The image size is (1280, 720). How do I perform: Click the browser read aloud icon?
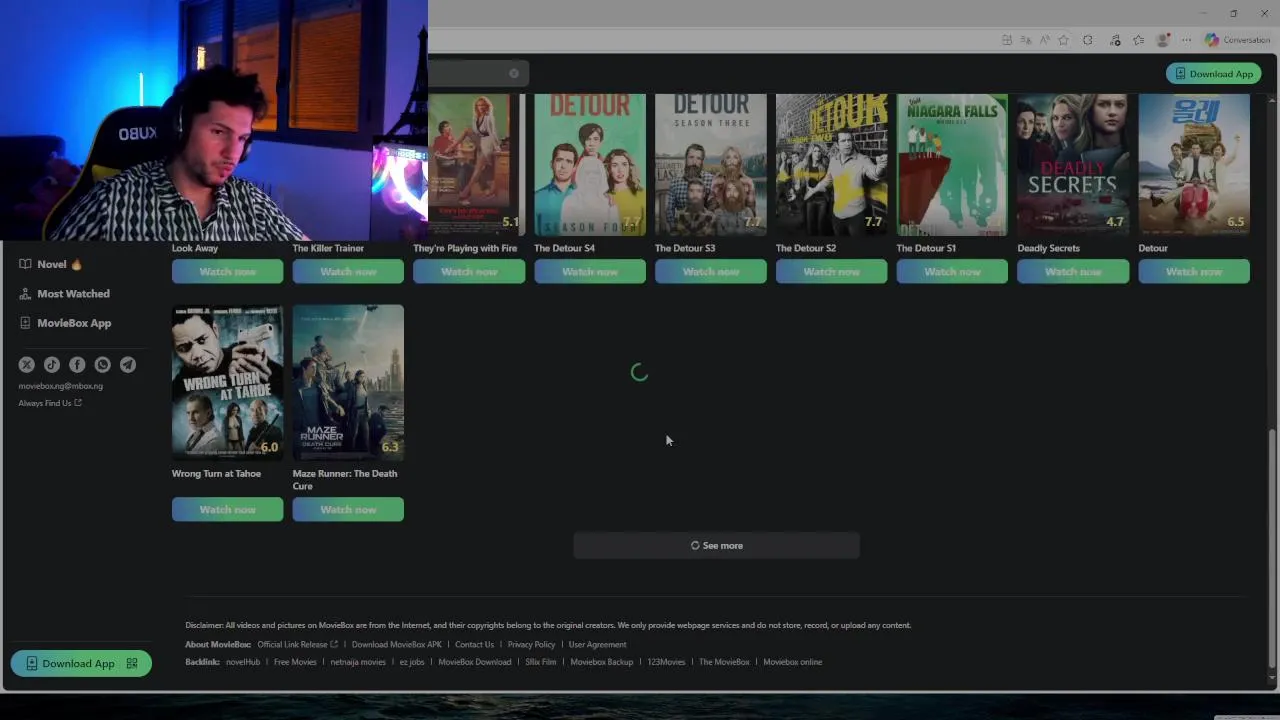(x=1044, y=40)
